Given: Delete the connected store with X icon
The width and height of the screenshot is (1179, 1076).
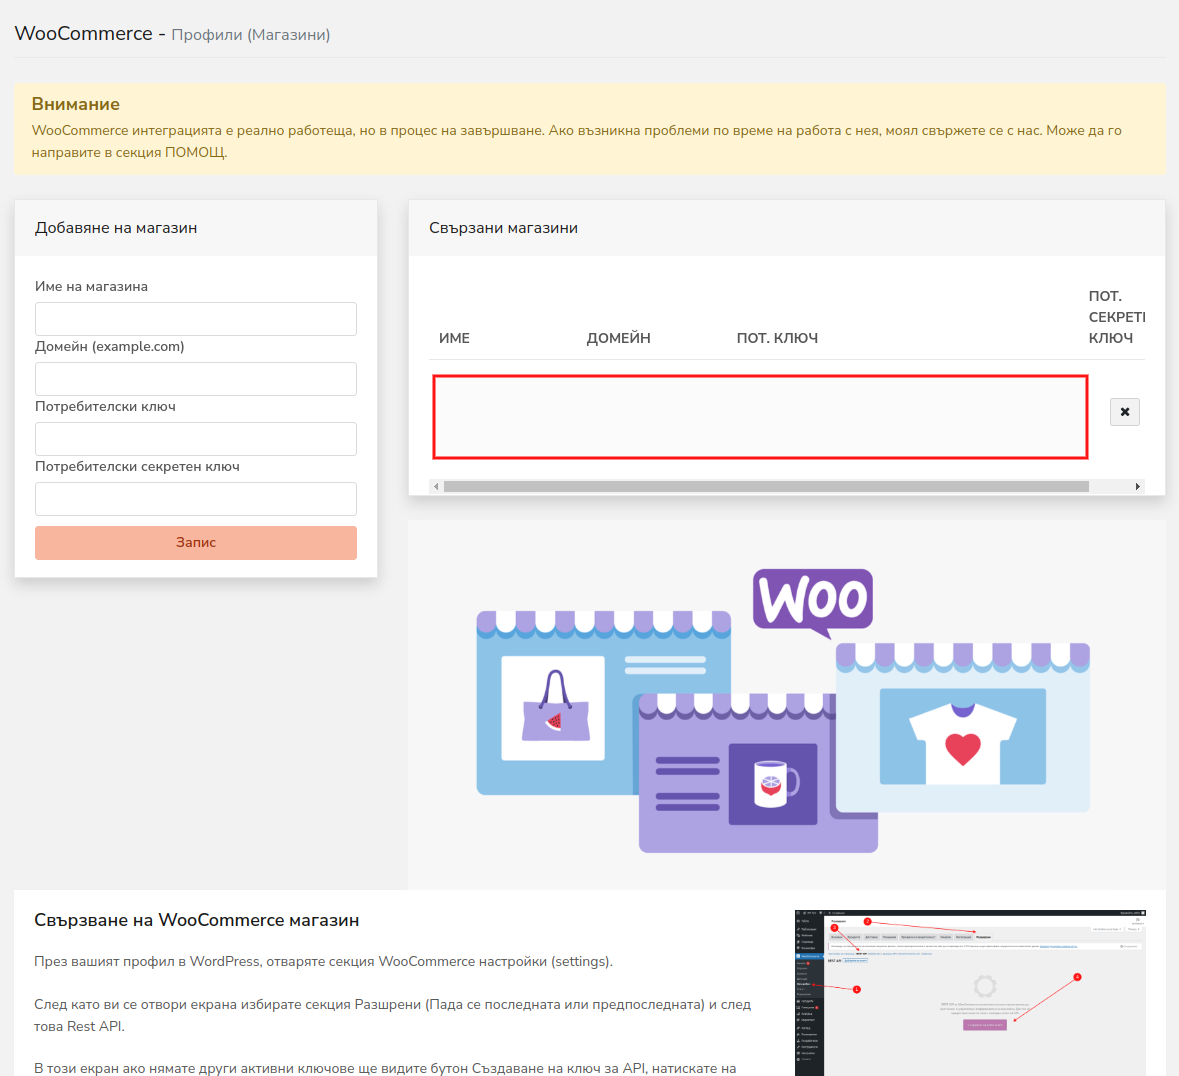Looking at the screenshot, I should pos(1124,412).
